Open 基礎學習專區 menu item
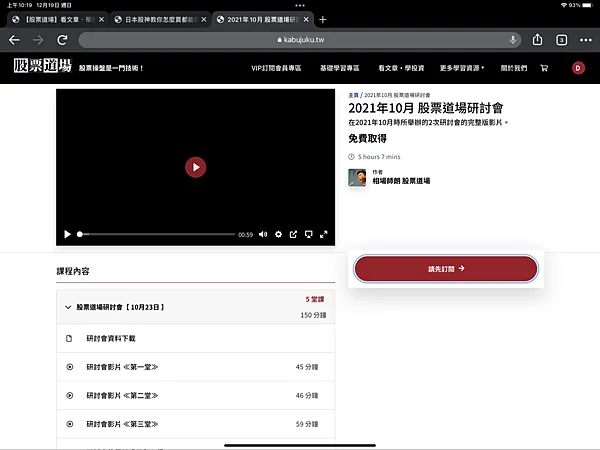This screenshot has height=450, width=600. (339, 68)
